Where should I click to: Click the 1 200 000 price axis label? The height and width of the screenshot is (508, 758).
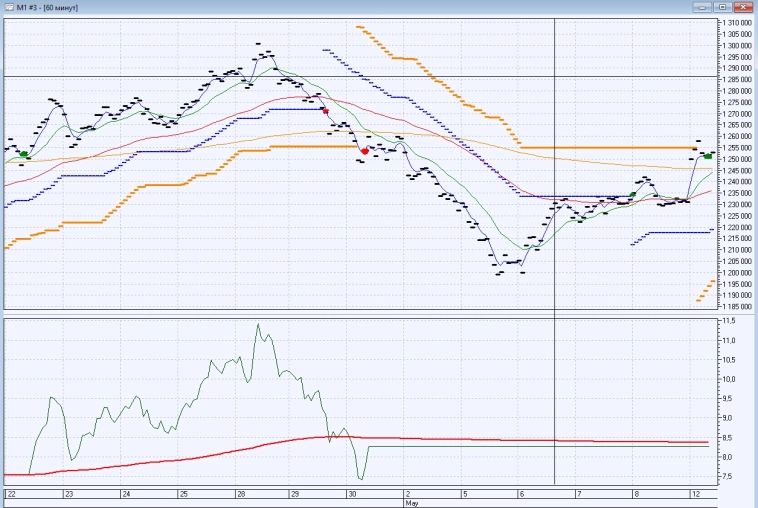coord(737,273)
